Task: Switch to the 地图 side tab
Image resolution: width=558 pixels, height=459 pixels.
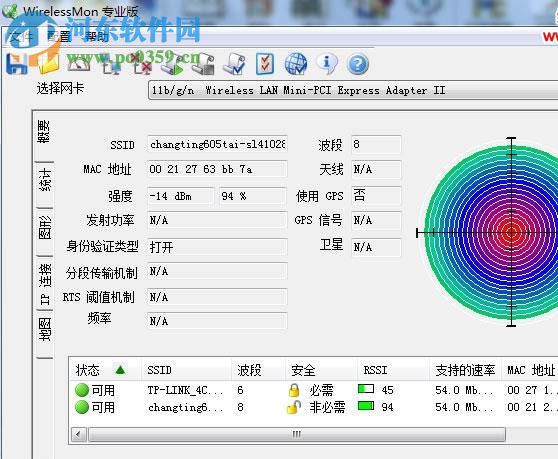Action: point(44,329)
